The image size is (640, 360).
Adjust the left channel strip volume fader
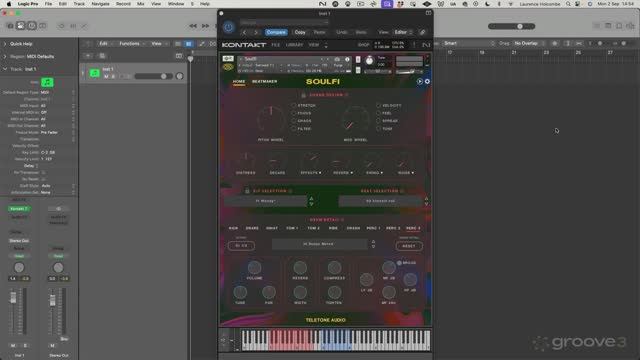(x=13, y=298)
